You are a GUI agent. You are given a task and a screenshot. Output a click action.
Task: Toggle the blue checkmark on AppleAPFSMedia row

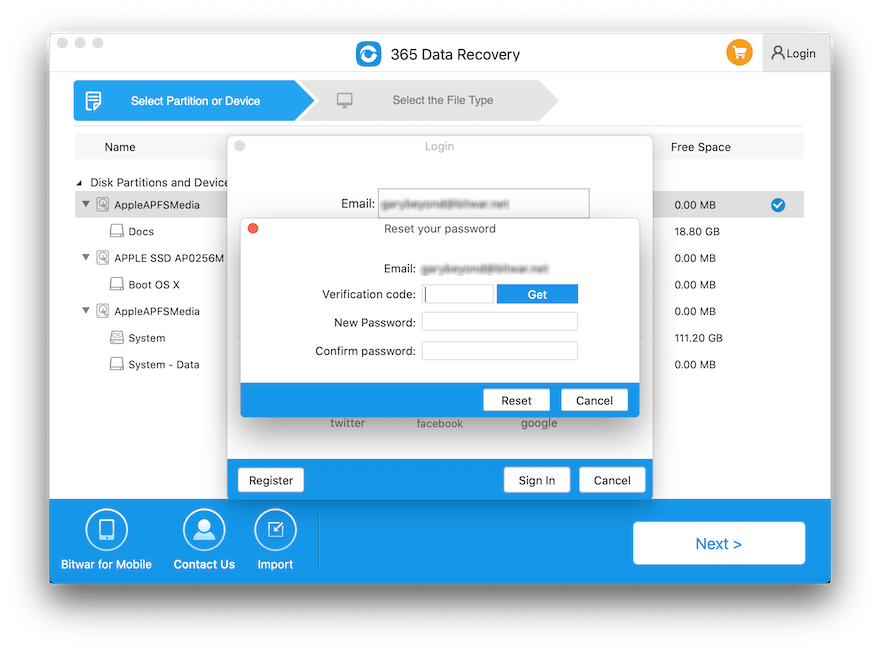(778, 205)
